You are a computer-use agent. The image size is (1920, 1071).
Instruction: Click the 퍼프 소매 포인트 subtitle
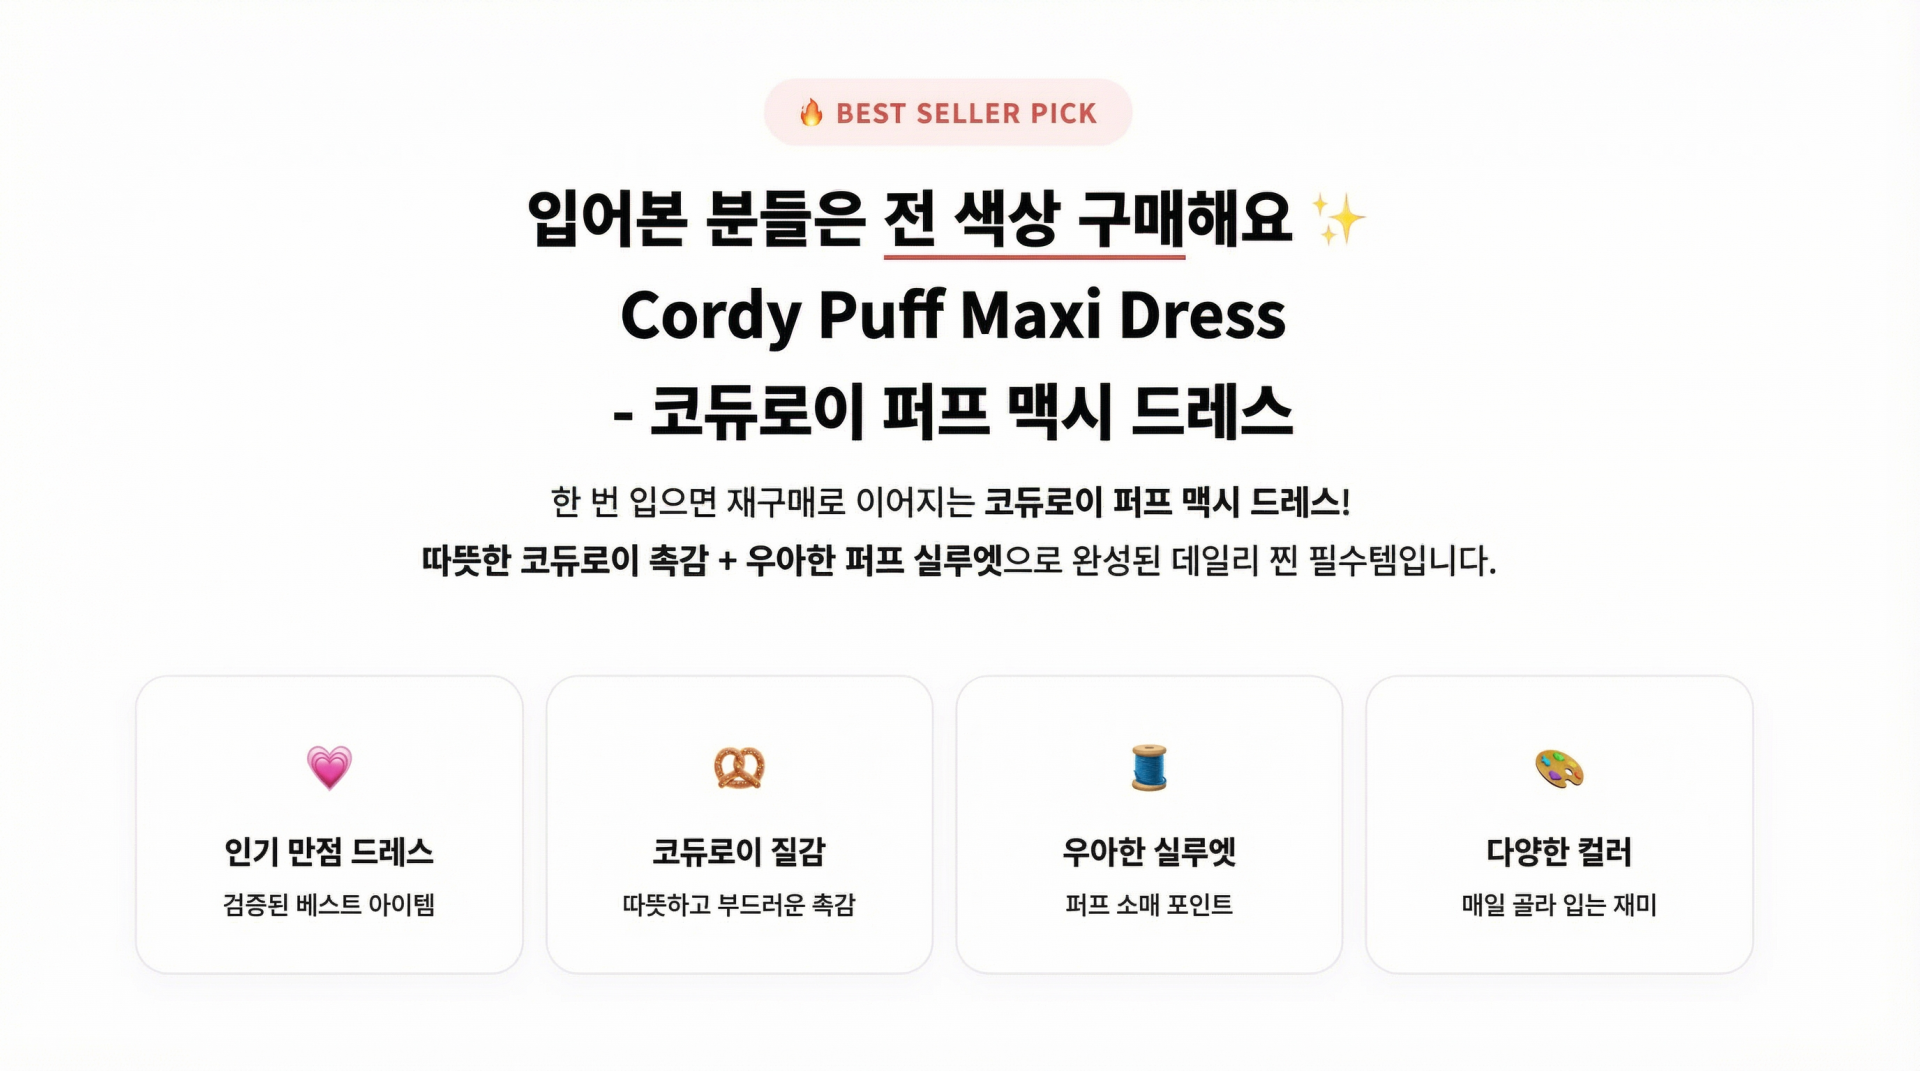pyautogui.click(x=1149, y=905)
